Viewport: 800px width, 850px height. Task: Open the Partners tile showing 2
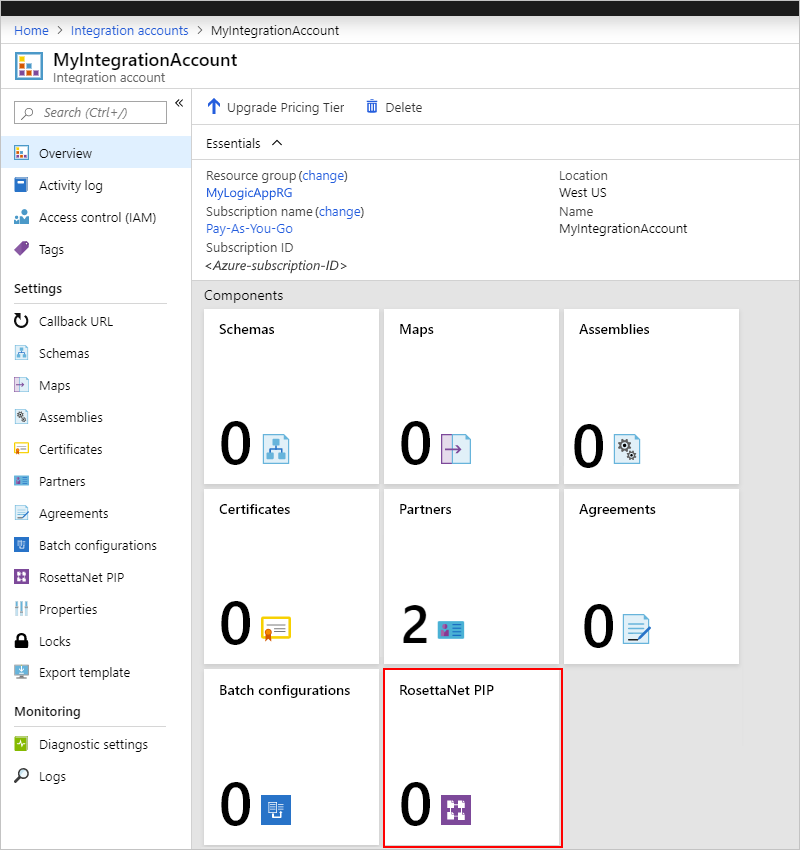click(471, 576)
